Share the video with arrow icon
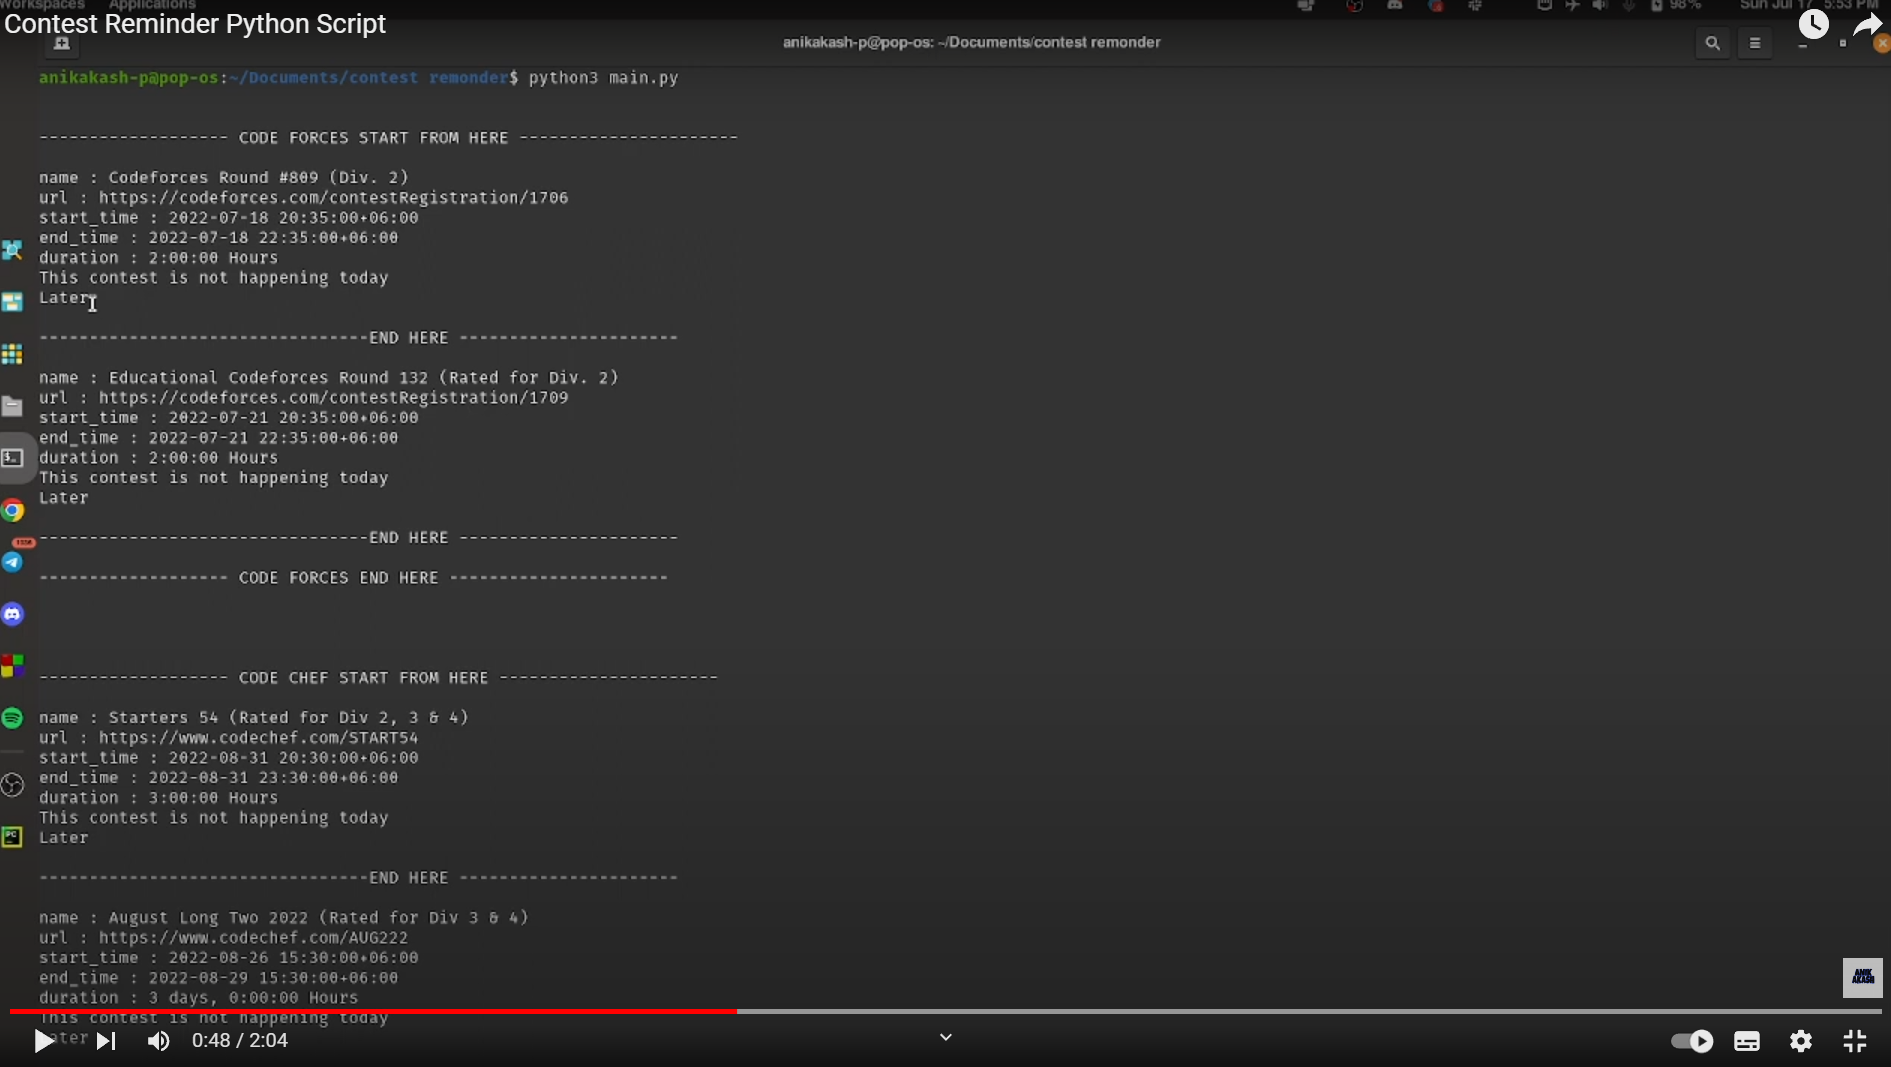 click(1867, 26)
